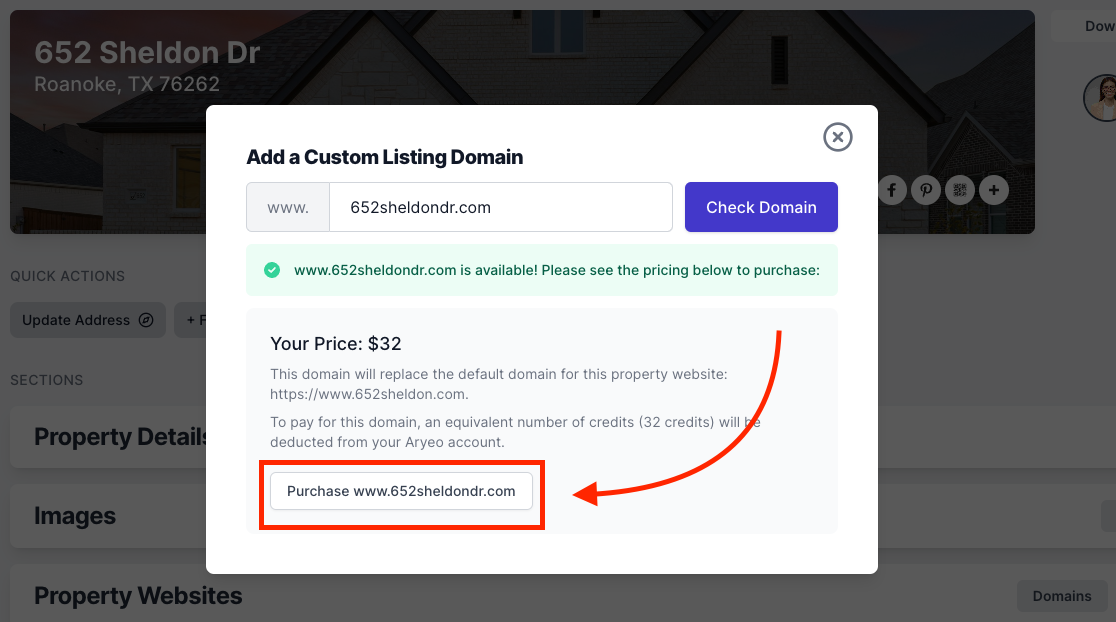The width and height of the screenshot is (1116, 622).
Task: Purchase www.652sheldondr.com
Action: 401,491
